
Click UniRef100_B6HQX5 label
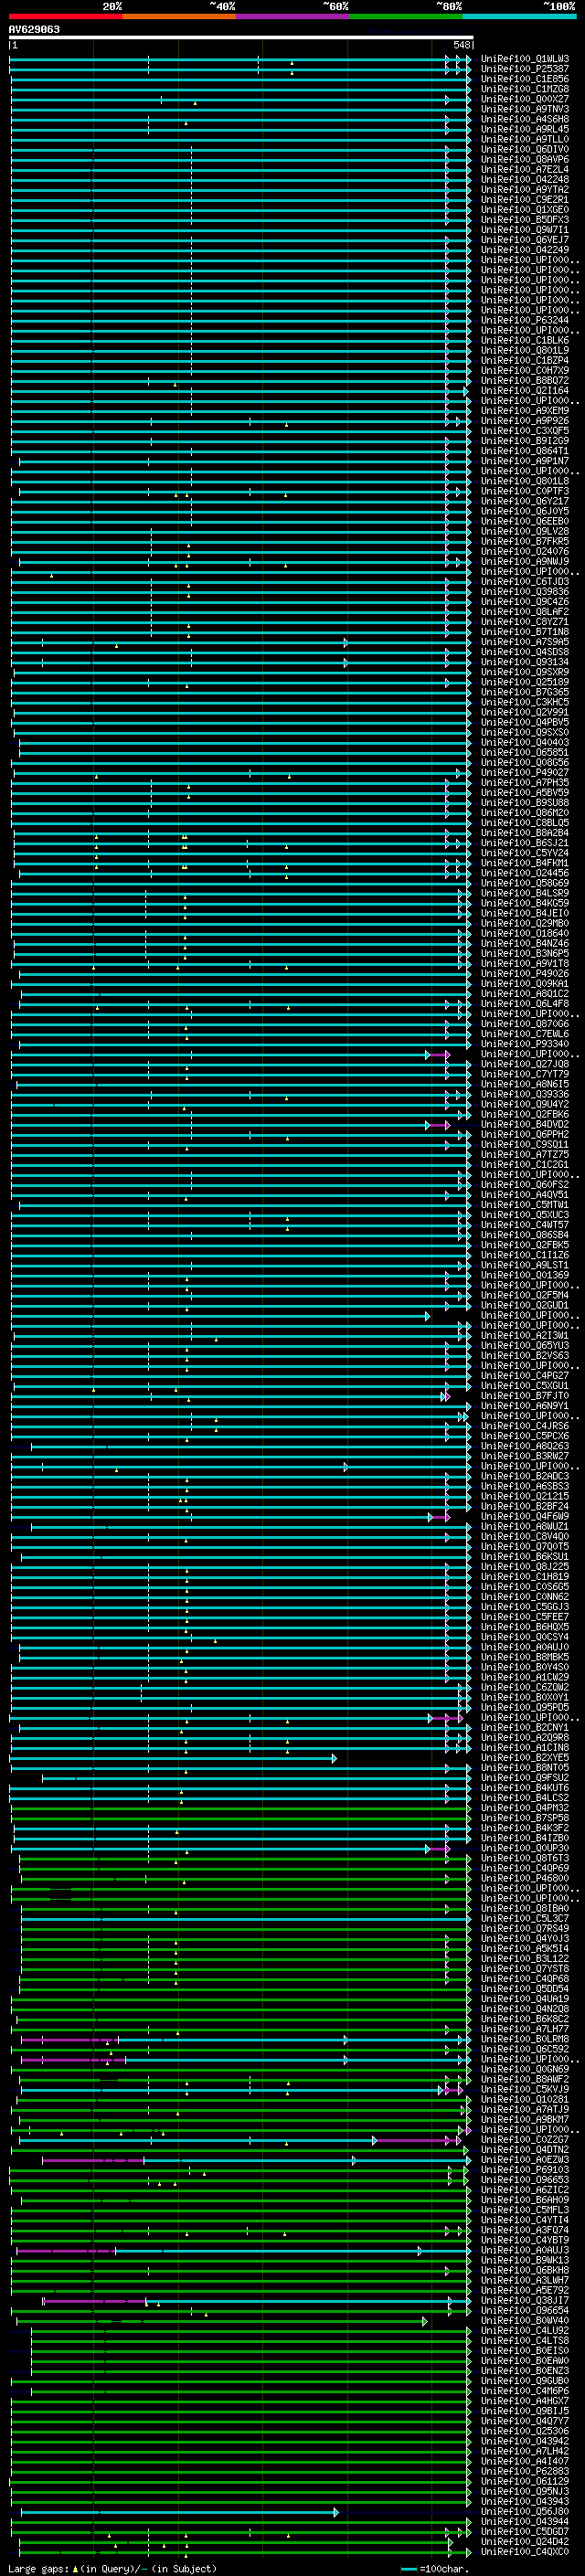(525, 1627)
